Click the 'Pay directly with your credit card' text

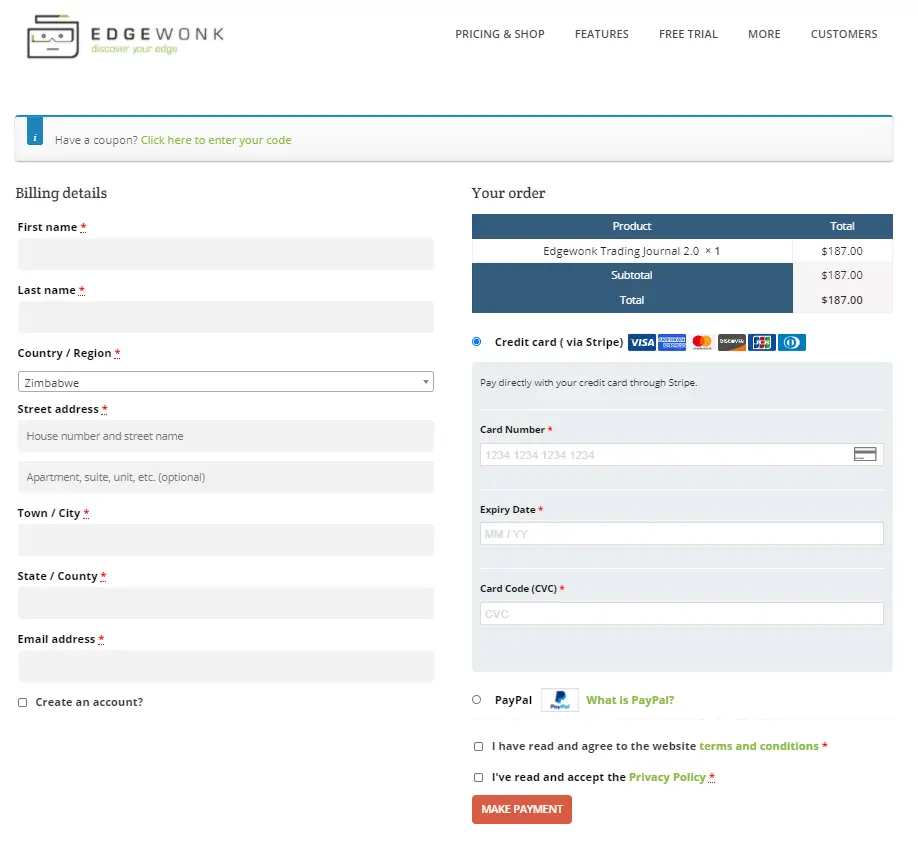(x=588, y=383)
